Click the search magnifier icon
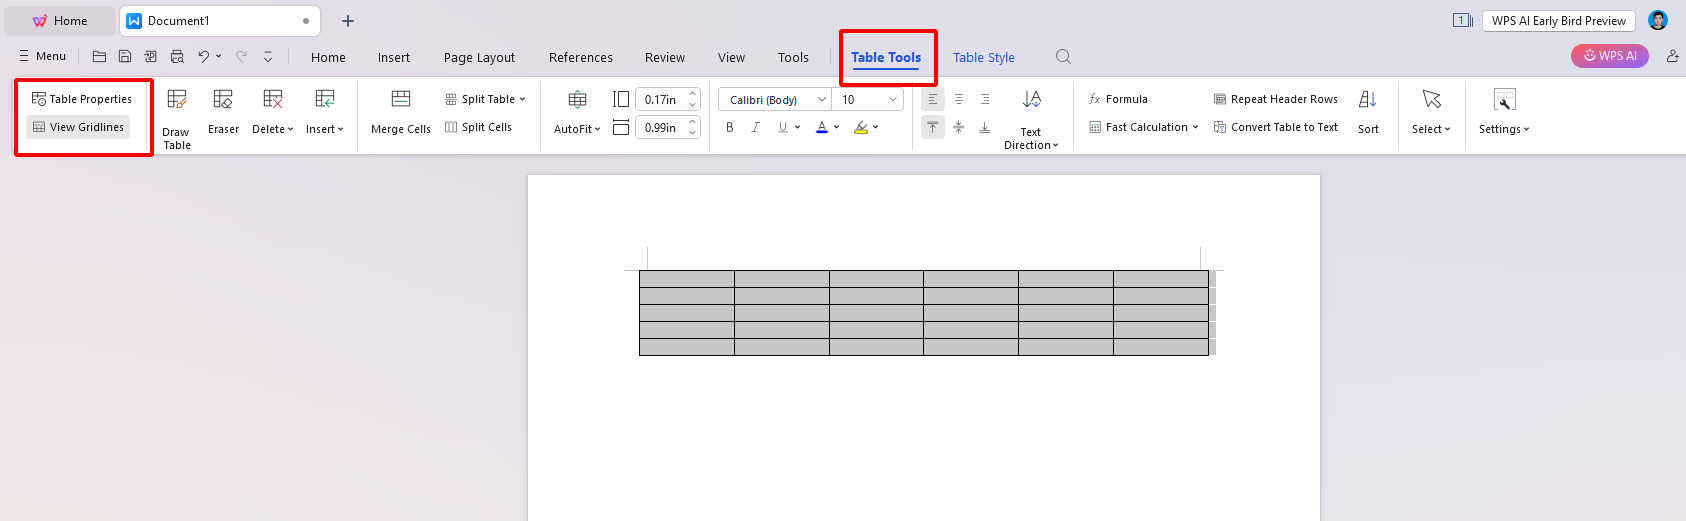This screenshot has height=521, width=1686. pos(1063,57)
